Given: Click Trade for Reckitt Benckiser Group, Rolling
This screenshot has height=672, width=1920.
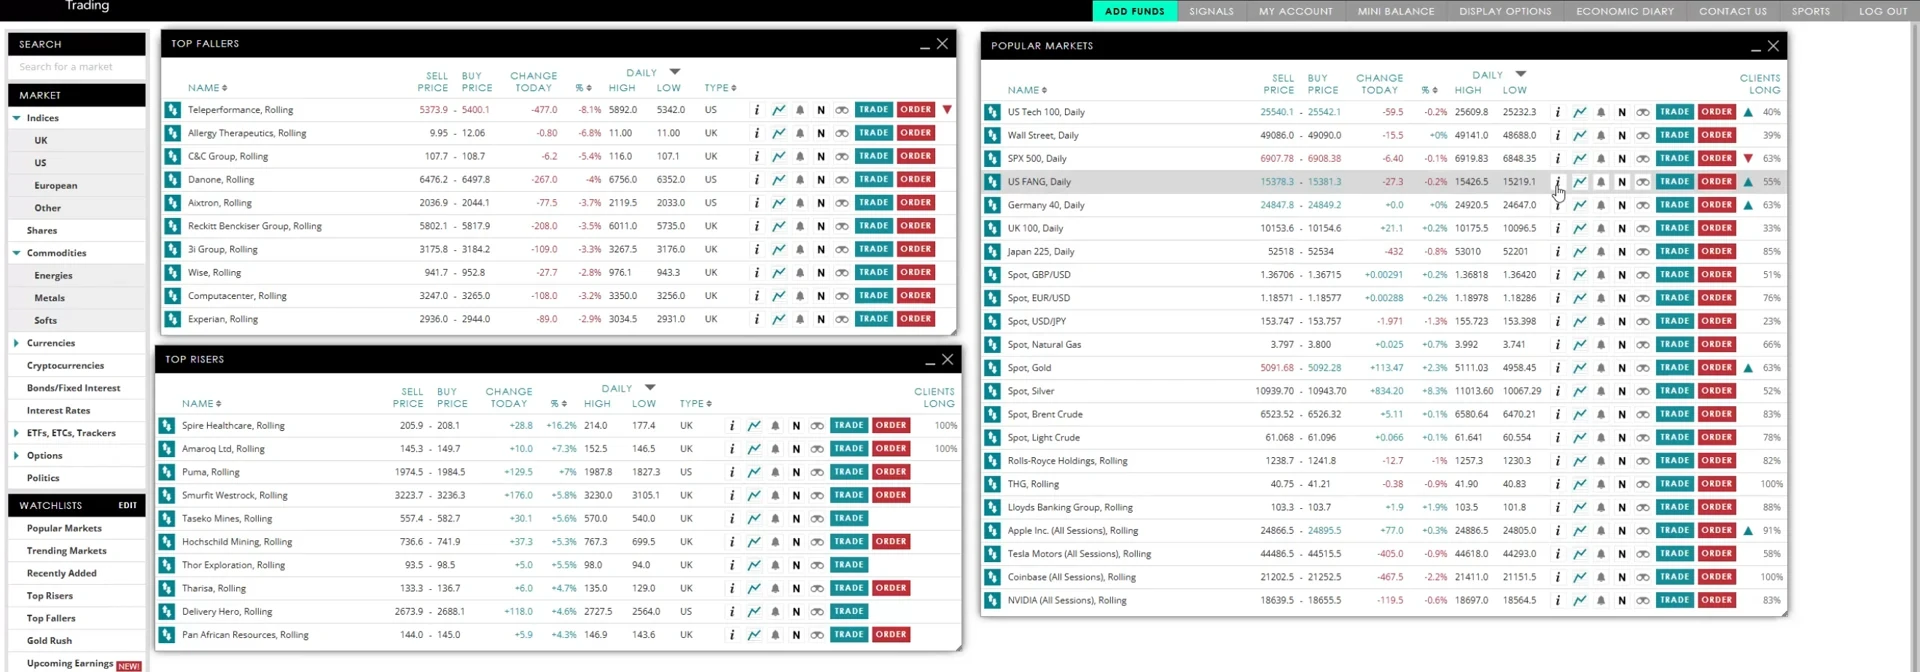Looking at the screenshot, I should [x=873, y=226].
